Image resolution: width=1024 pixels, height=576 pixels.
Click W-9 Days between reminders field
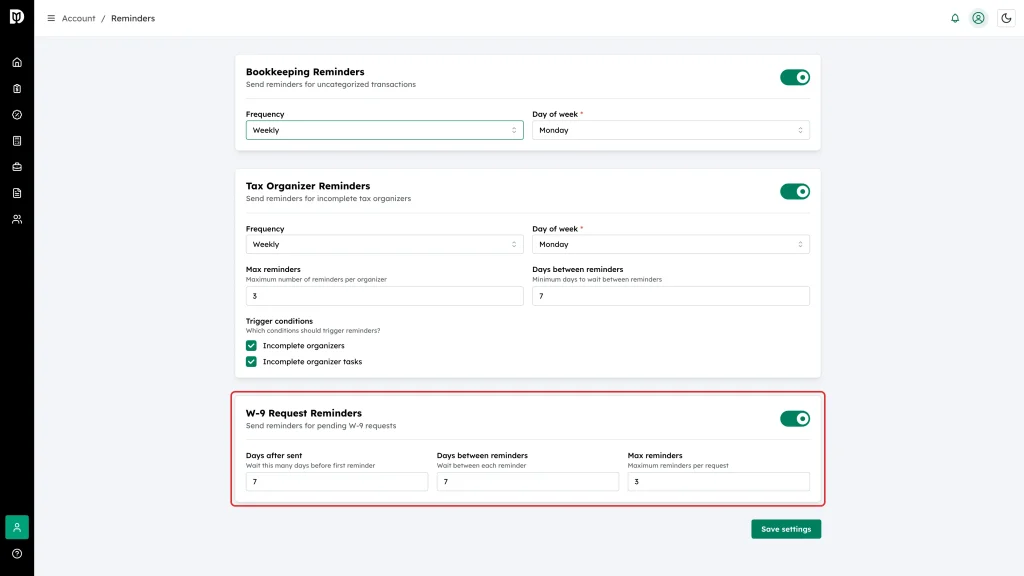pyautogui.click(x=528, y=481)
